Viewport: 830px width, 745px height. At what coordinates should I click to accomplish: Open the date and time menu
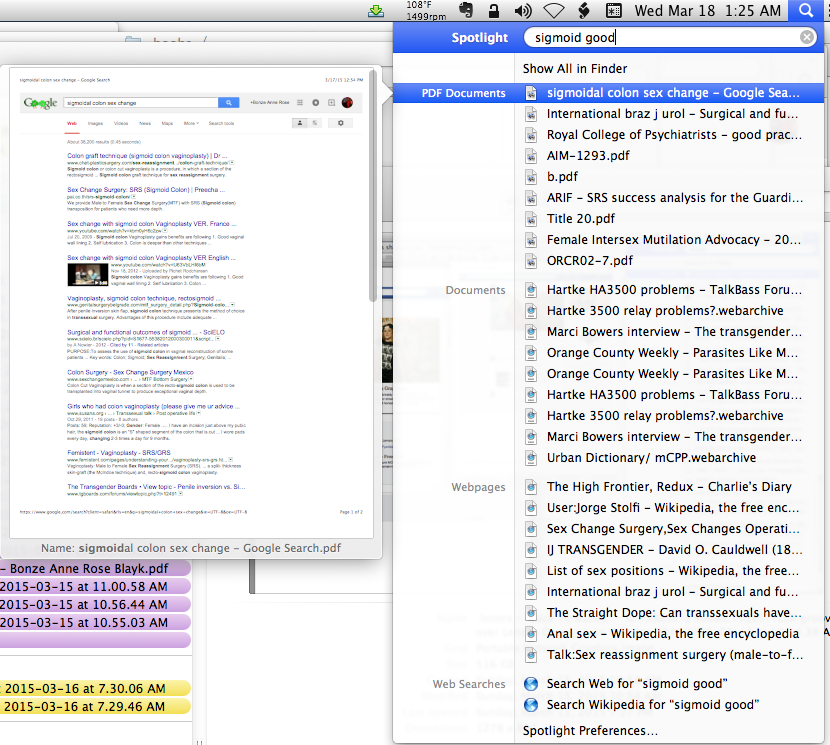tap(708, 11)
